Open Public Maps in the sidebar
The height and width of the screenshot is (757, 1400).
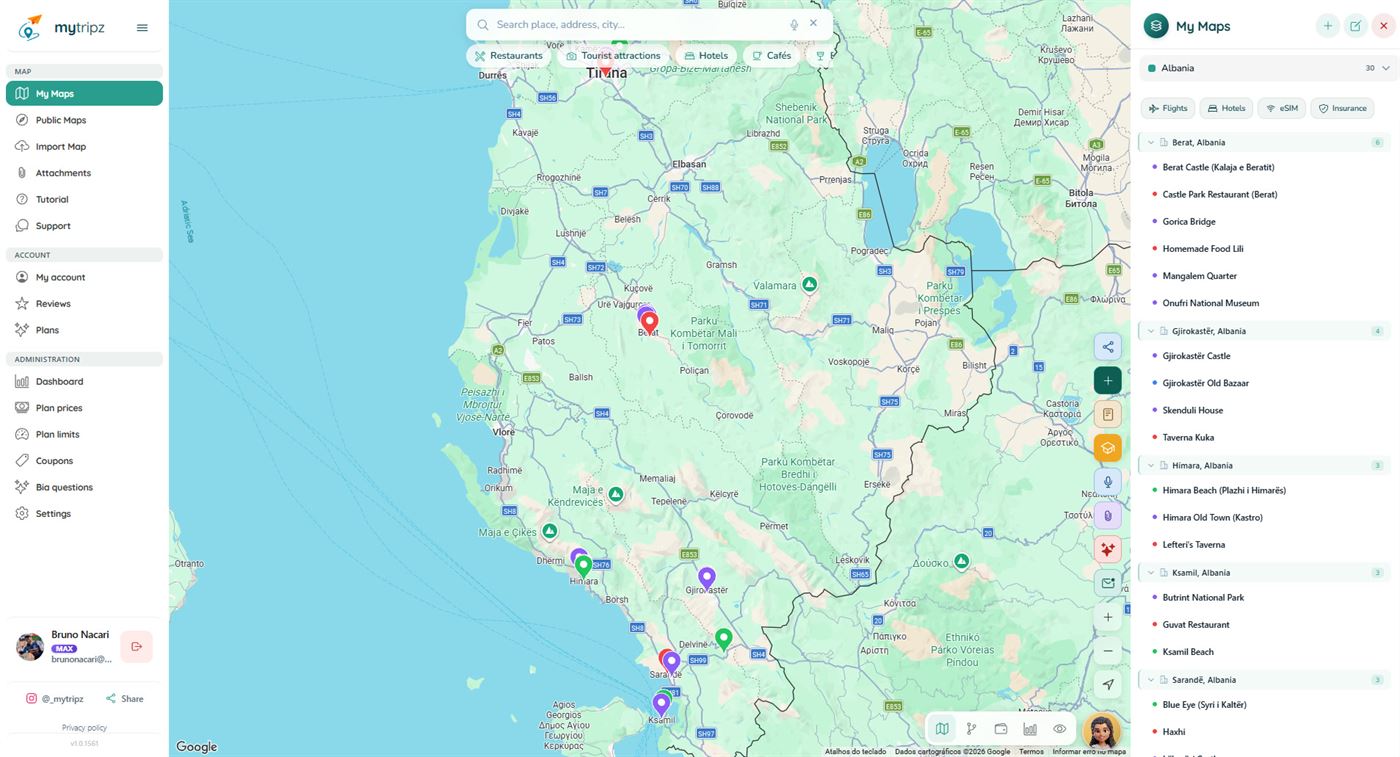(x=84, y=120)
